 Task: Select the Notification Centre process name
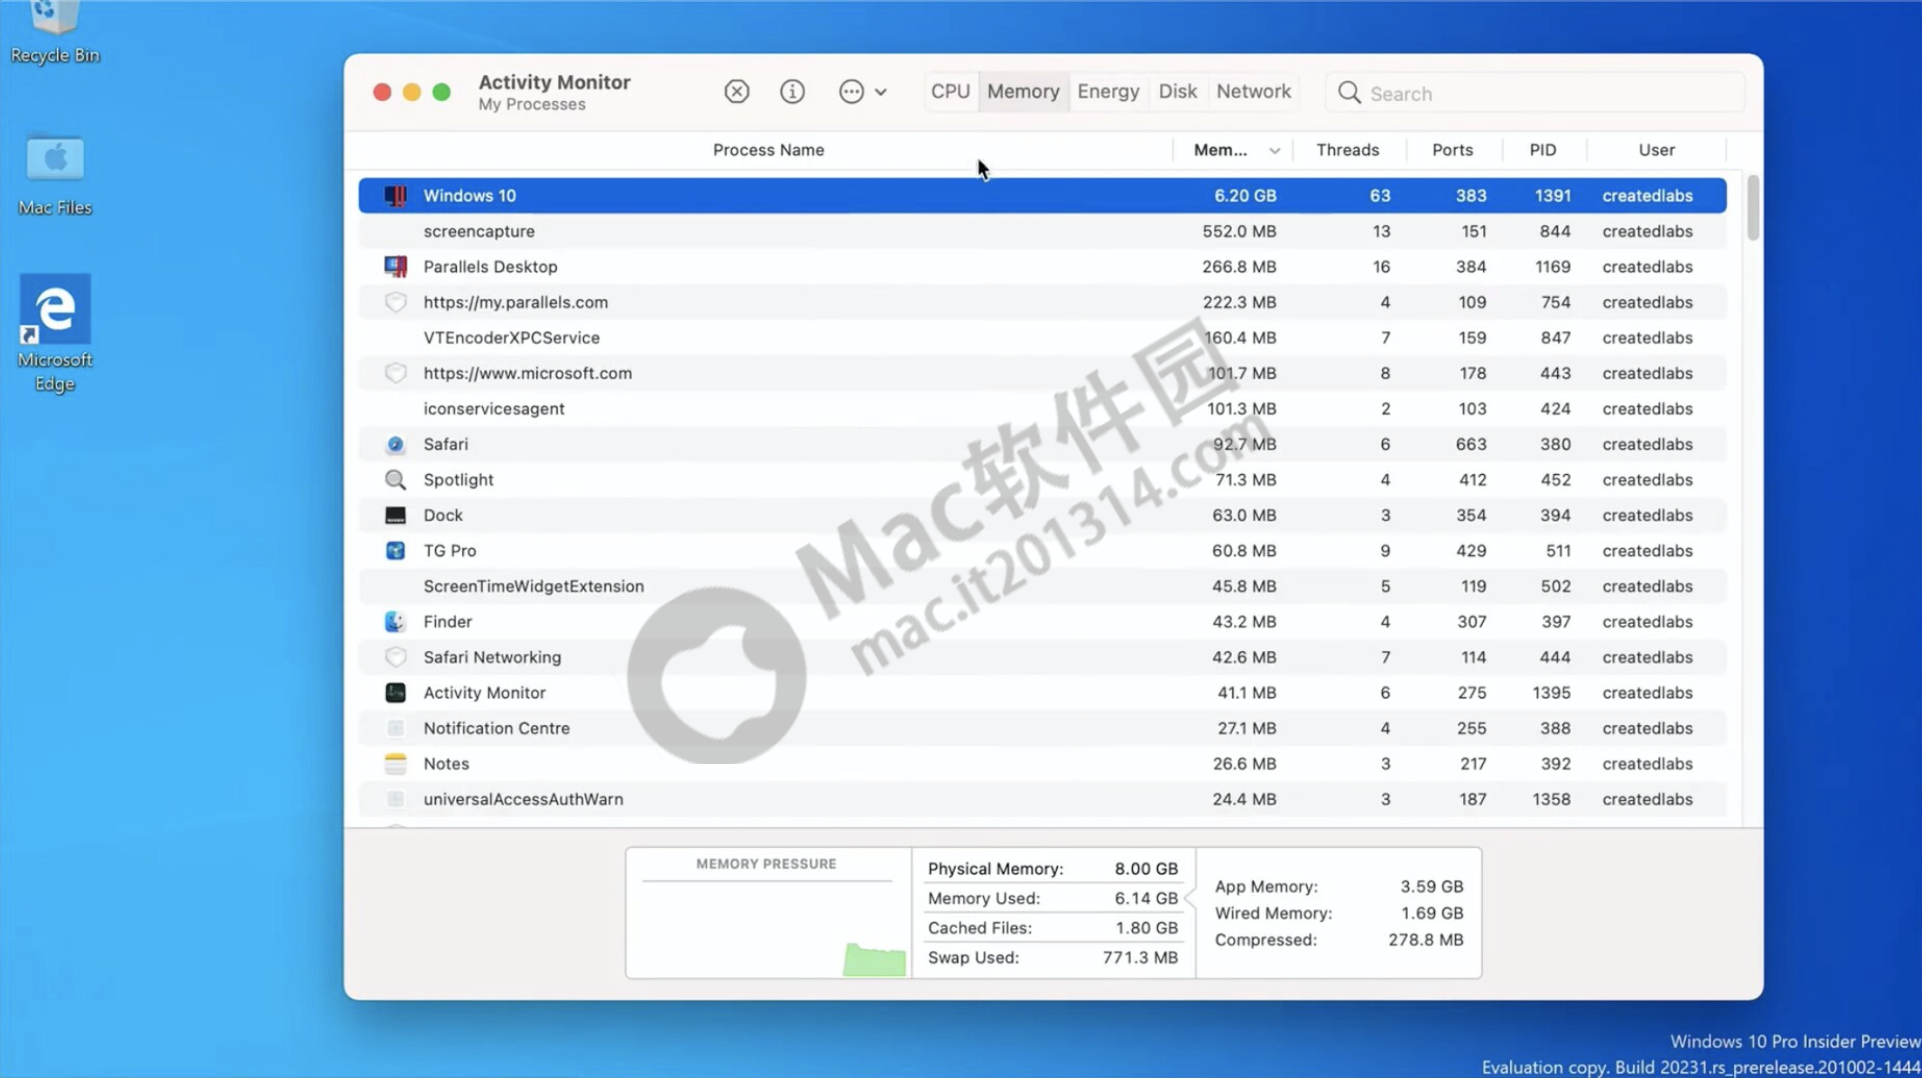(x=496, y=728)
